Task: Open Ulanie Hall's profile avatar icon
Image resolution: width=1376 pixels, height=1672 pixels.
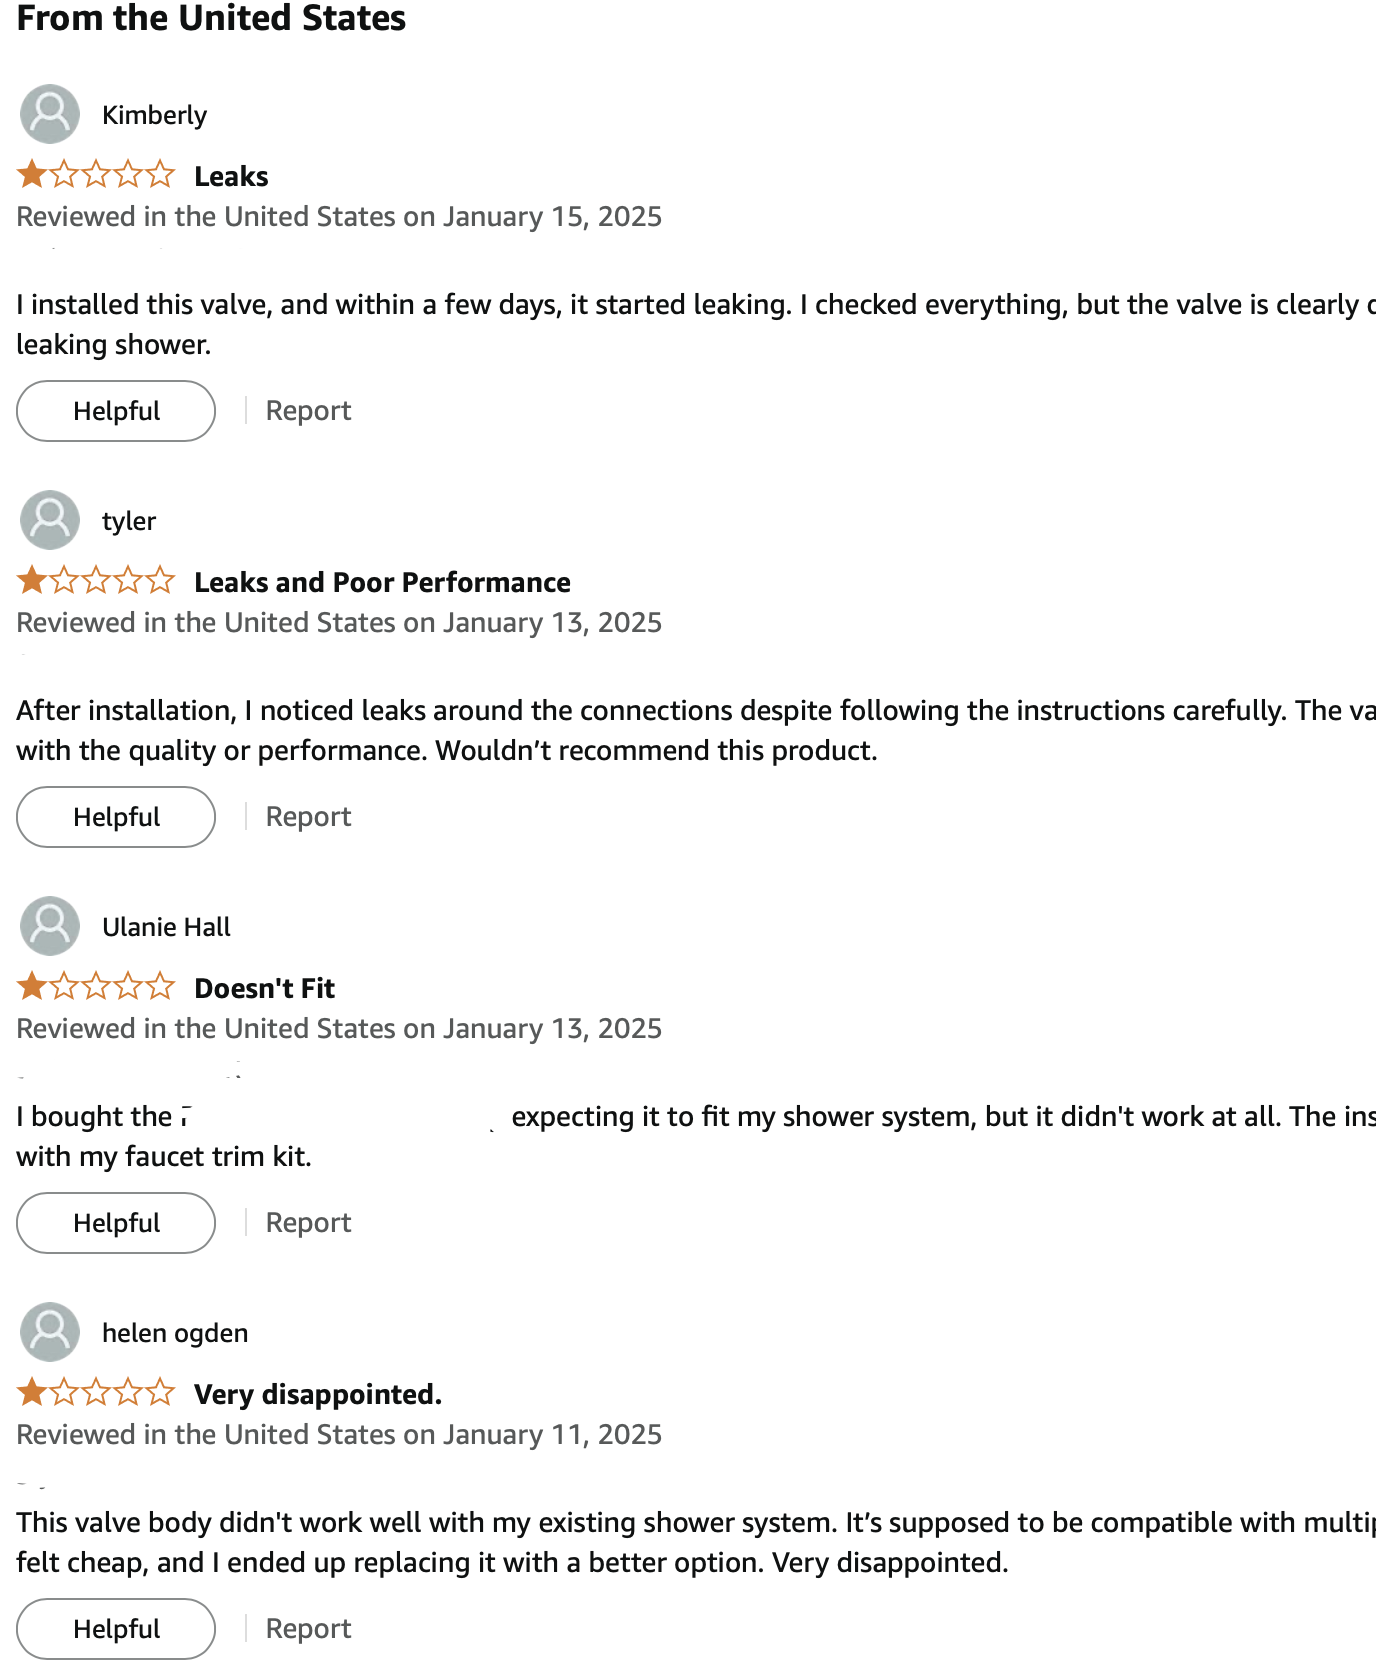Action: click(x=50, y=926)
